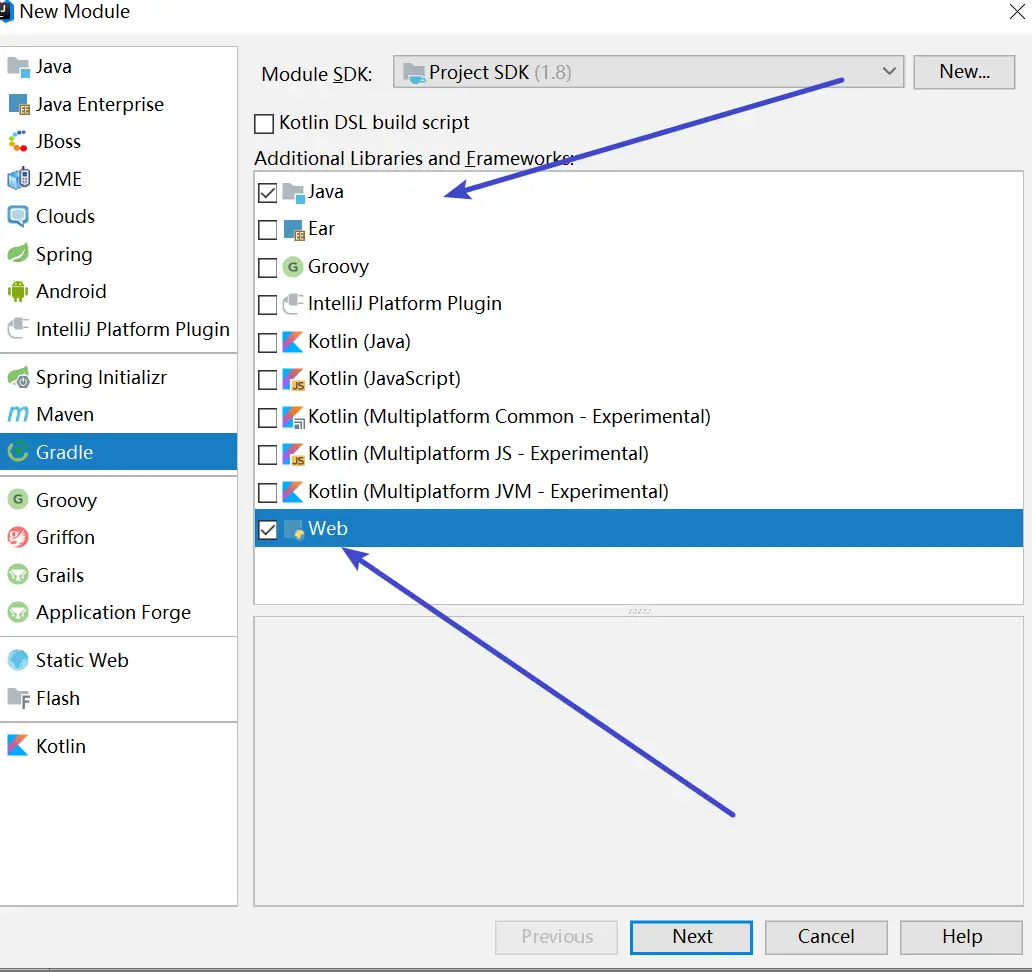
Task: Click the Next button
Action: click(691, 936)
